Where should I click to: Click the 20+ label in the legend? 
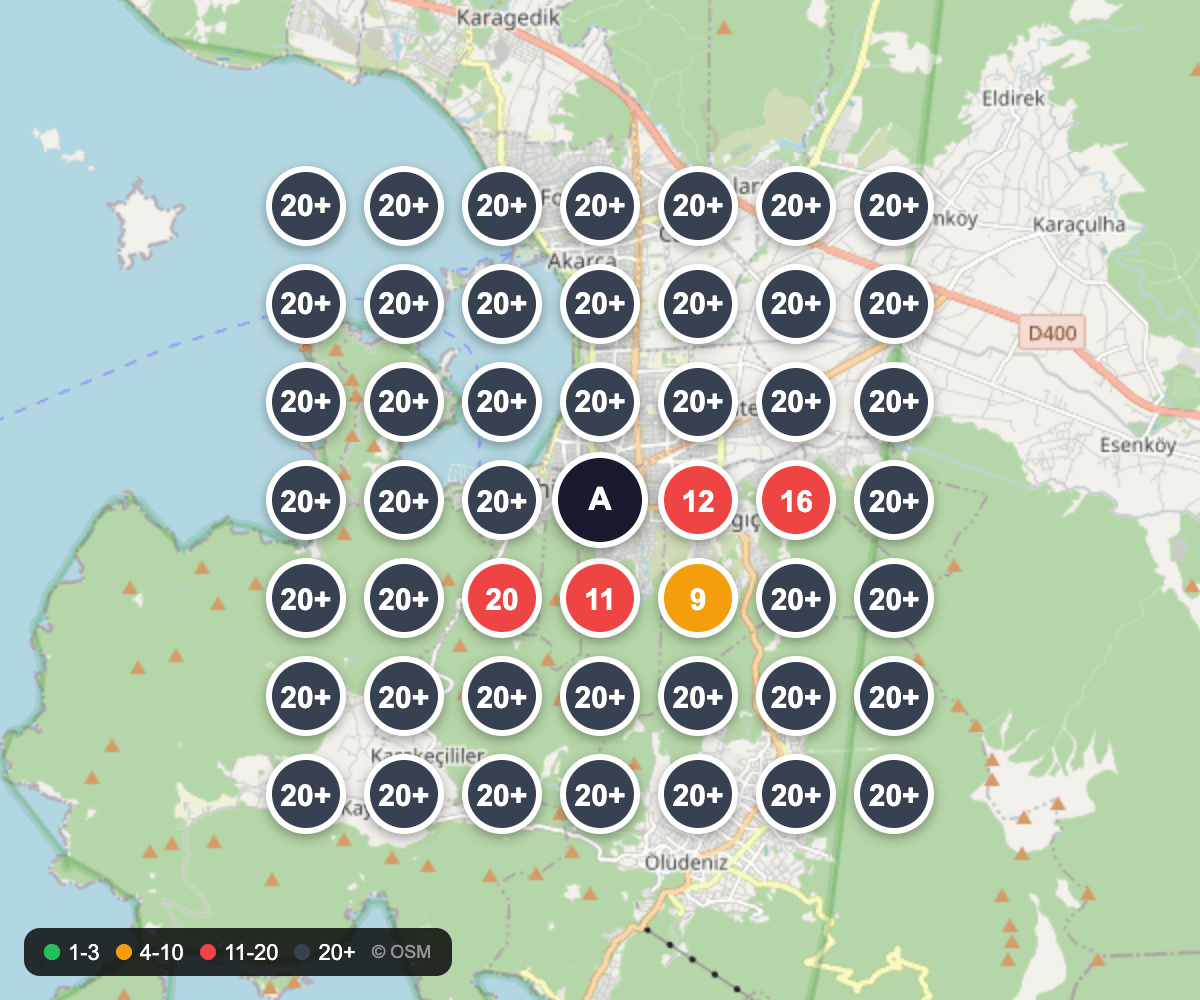(x=336, y=952)
